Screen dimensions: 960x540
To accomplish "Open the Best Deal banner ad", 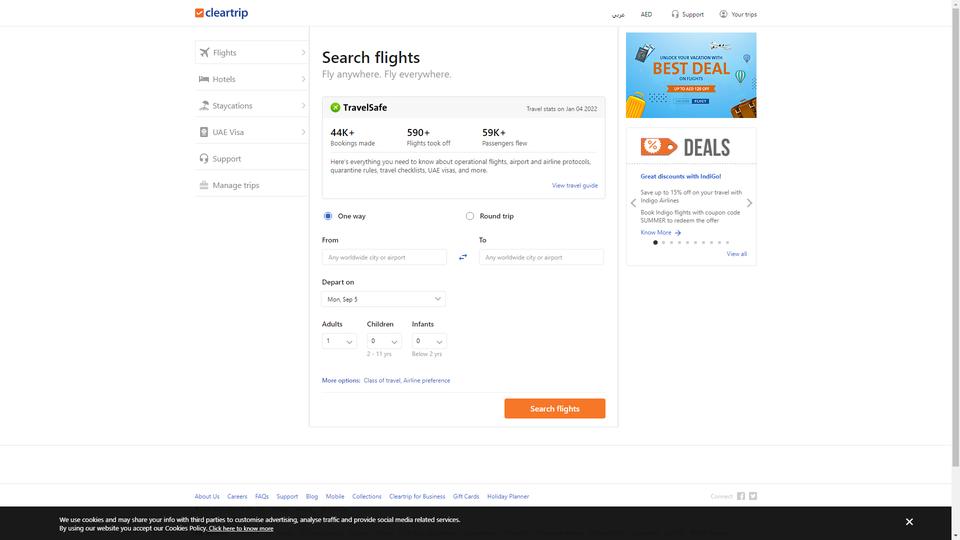I will [x=691, y=75].
